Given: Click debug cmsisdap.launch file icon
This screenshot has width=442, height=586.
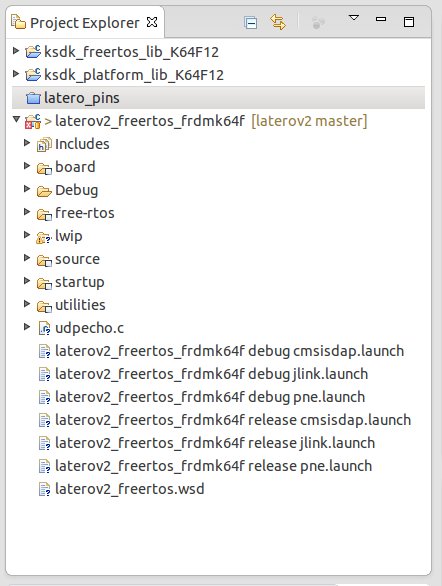Looking at the screenshot, I should (x=44, y=352).
